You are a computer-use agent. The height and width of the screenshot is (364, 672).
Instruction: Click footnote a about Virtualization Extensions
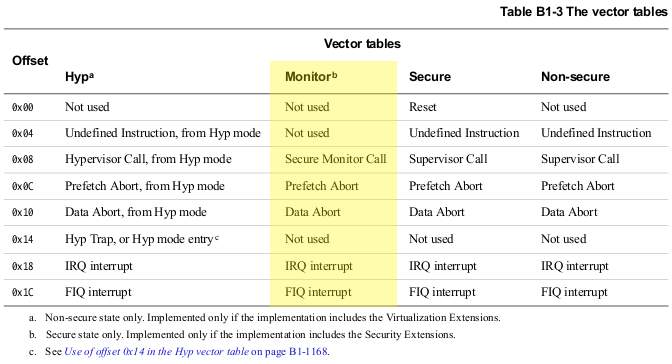[x=265, y=318]
